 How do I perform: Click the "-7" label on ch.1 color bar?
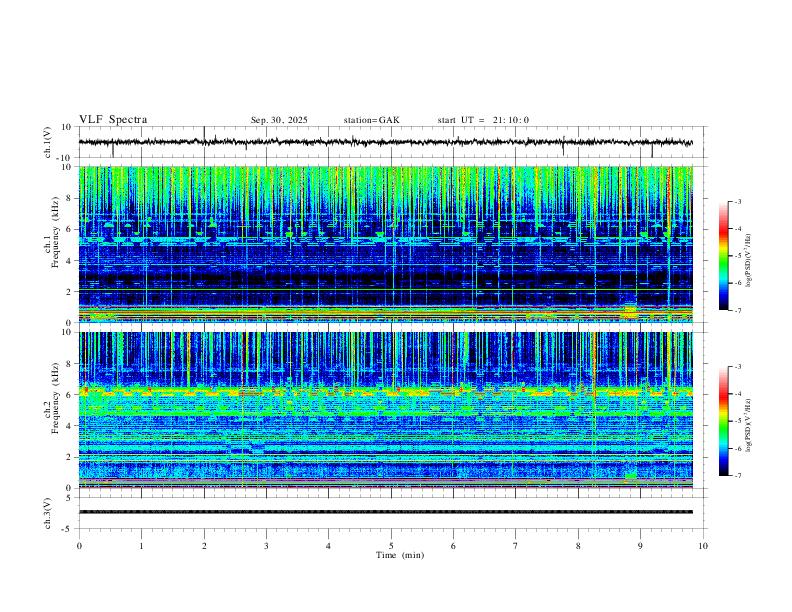(738, 310)
